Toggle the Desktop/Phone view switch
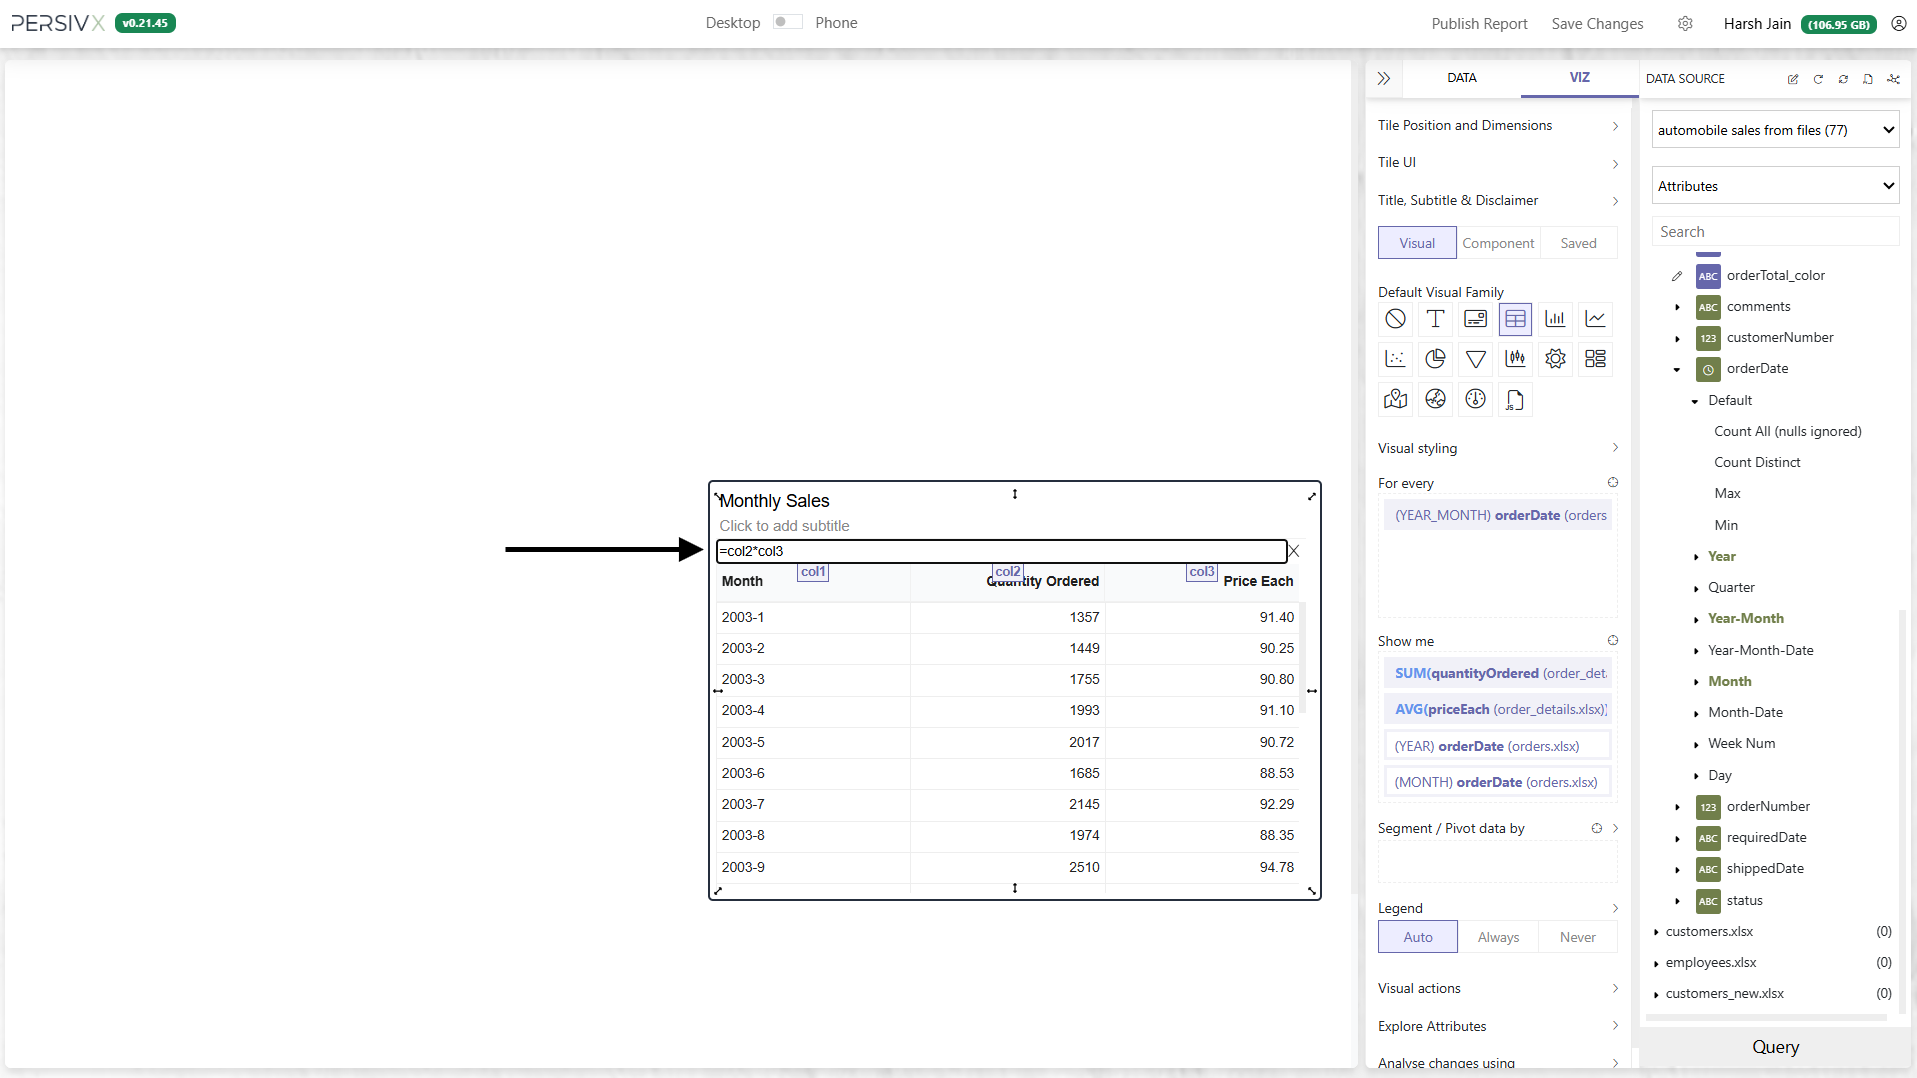Viewport: 1917px width, 1078px height. click(x=787, y=22)
